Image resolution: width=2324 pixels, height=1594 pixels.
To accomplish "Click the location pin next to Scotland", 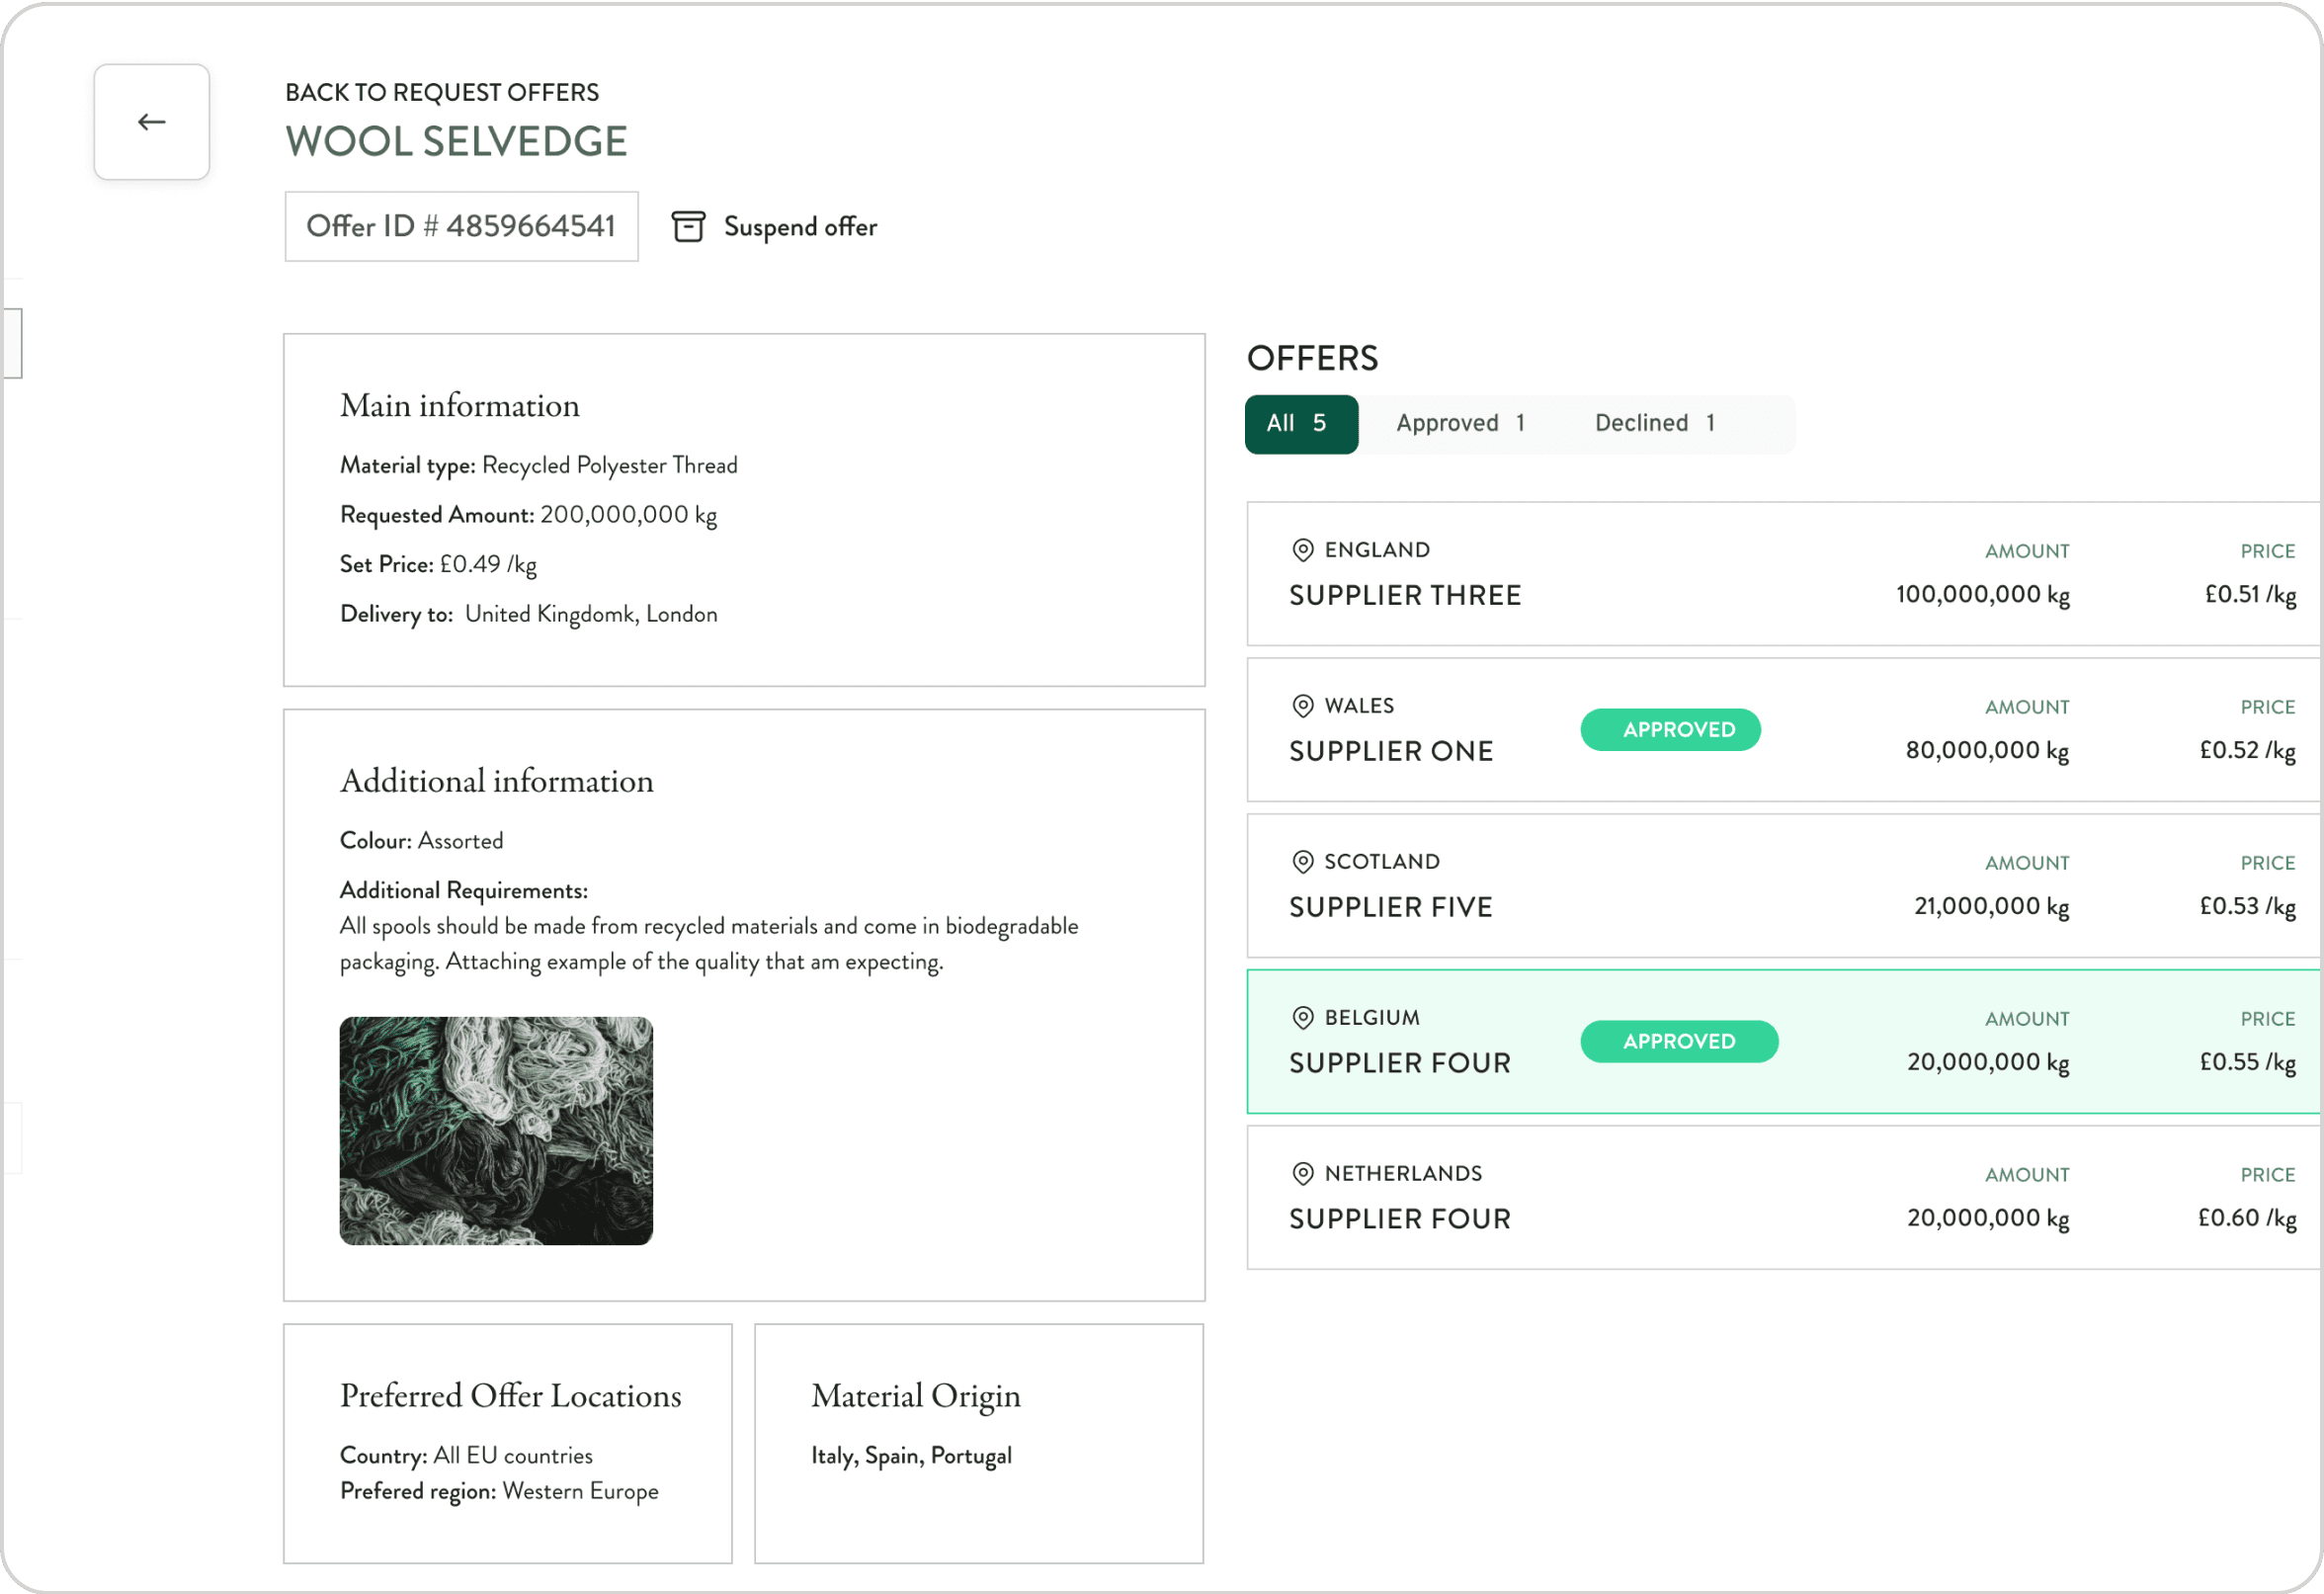I will pyautogui.click(x=1303, y=862).
